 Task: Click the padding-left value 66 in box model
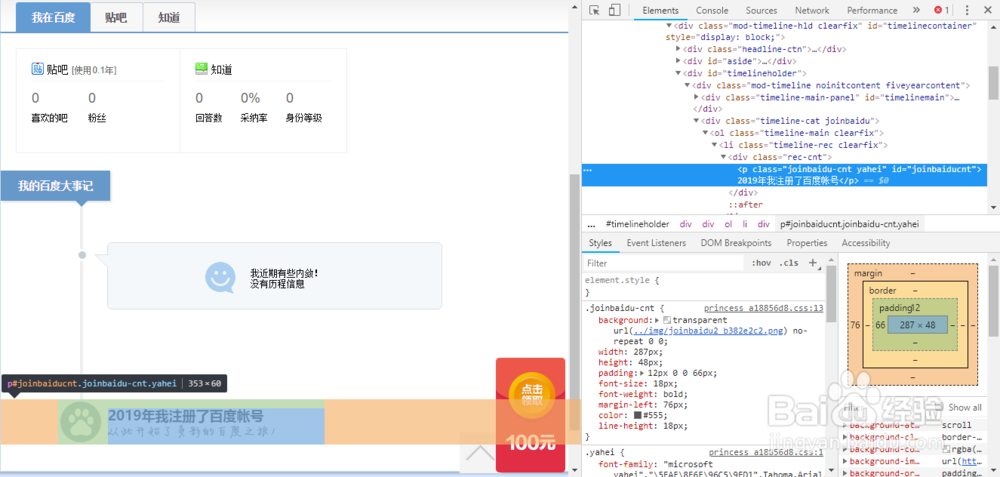(880, 325)
